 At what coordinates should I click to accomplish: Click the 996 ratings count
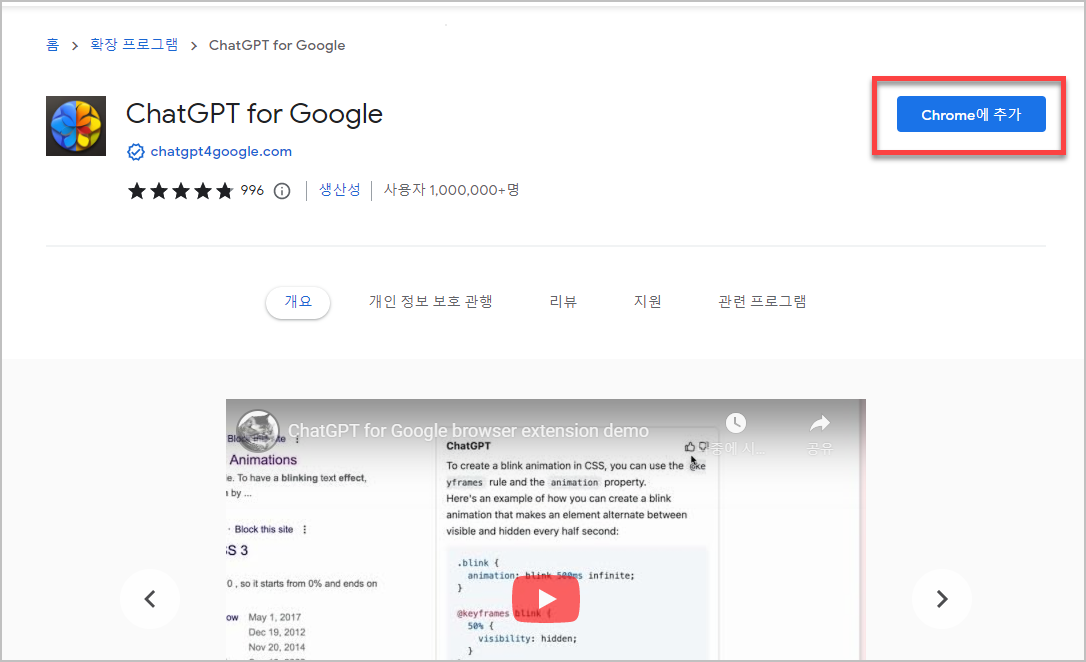click(x=252, y=190)
